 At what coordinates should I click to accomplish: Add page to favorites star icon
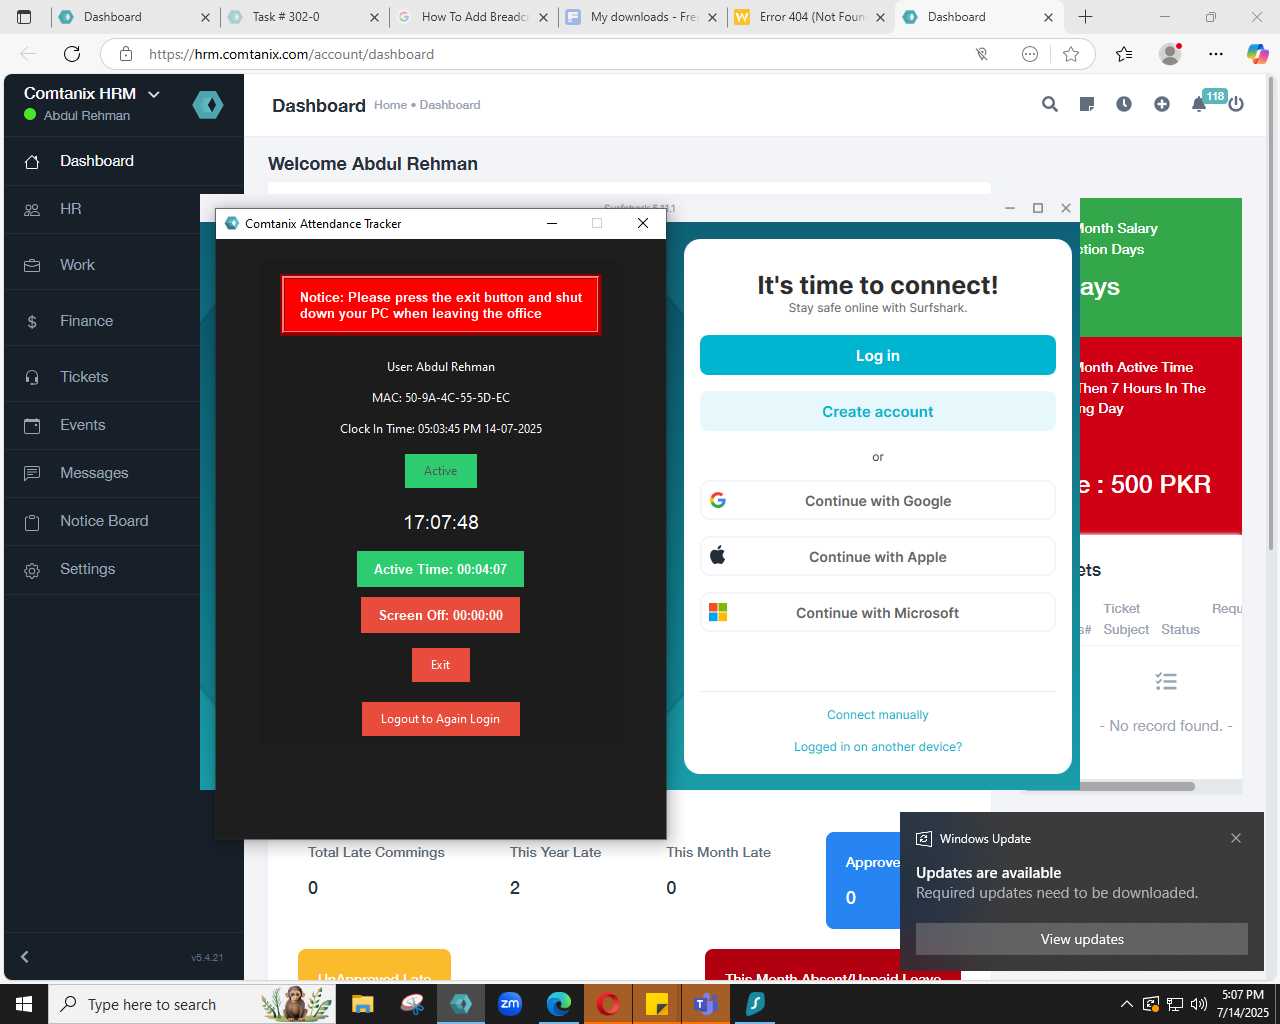pyautogui.click(x=1071, y=54)
